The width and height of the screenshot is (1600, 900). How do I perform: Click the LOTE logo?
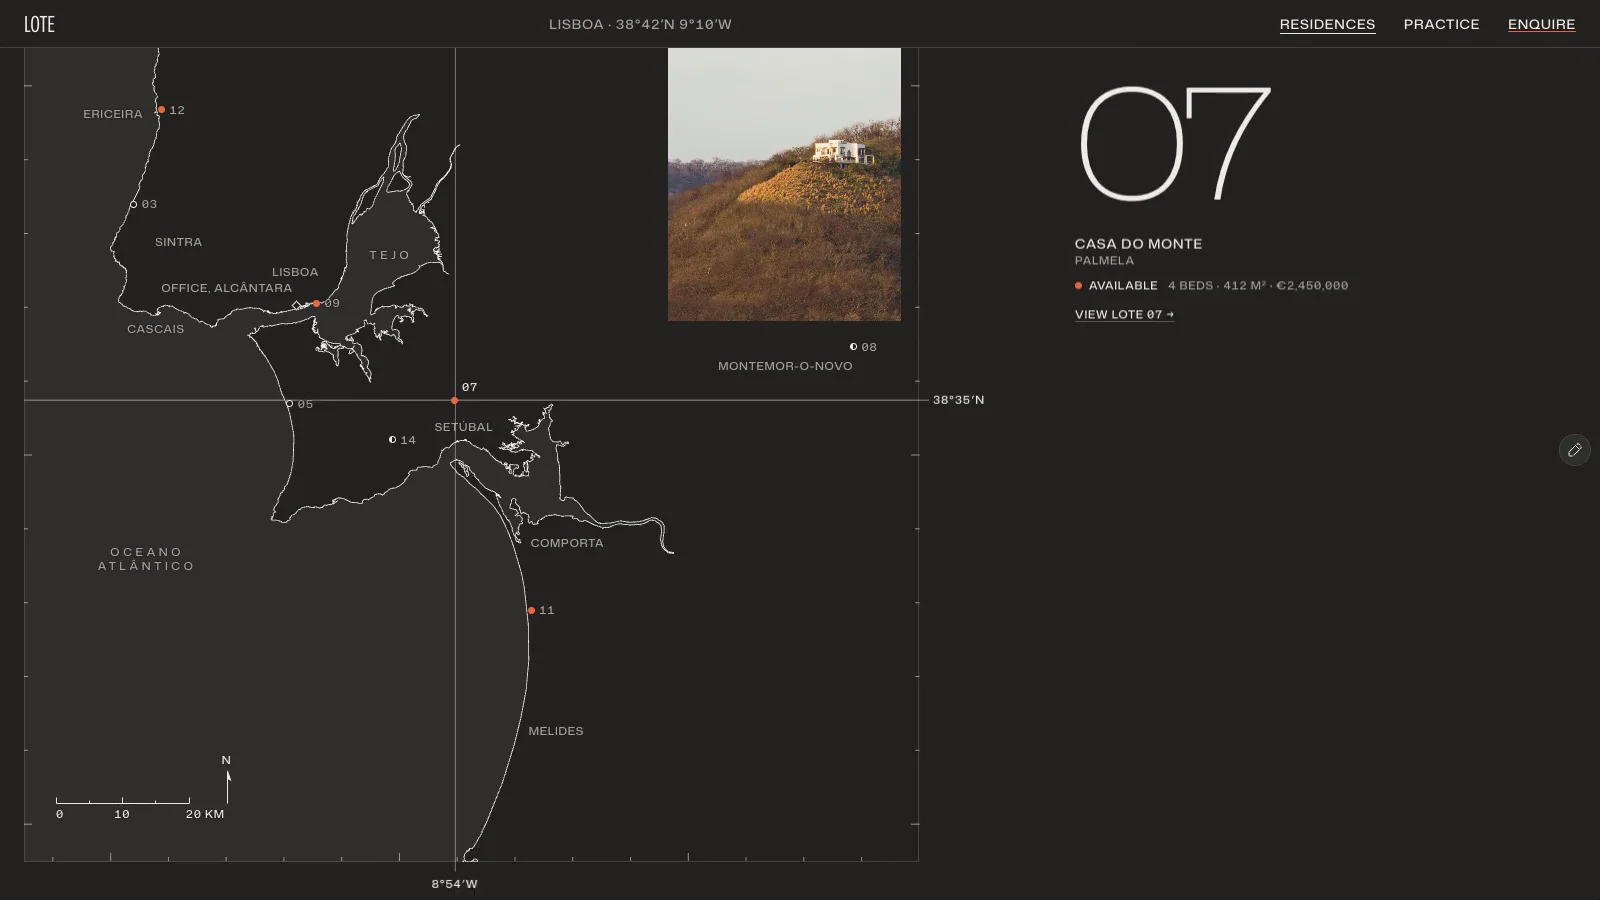point(39,24)
